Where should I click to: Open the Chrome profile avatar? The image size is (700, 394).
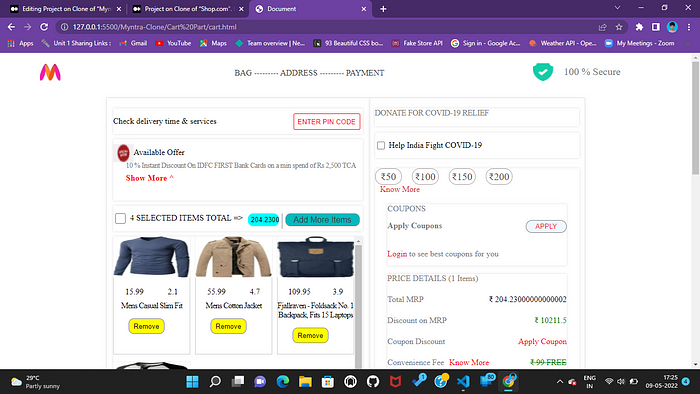click(672, 27)
